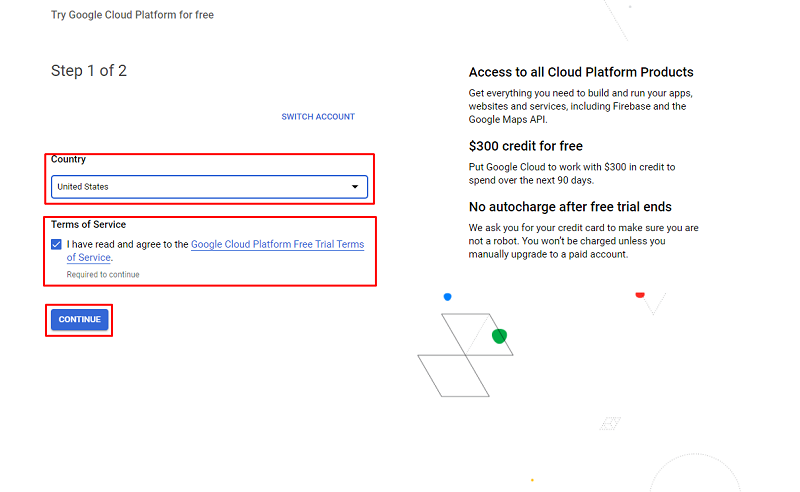The image size is (800, 492).
Task: Click 'Try Google Cloud Platform for free' title
Action: 132,15
